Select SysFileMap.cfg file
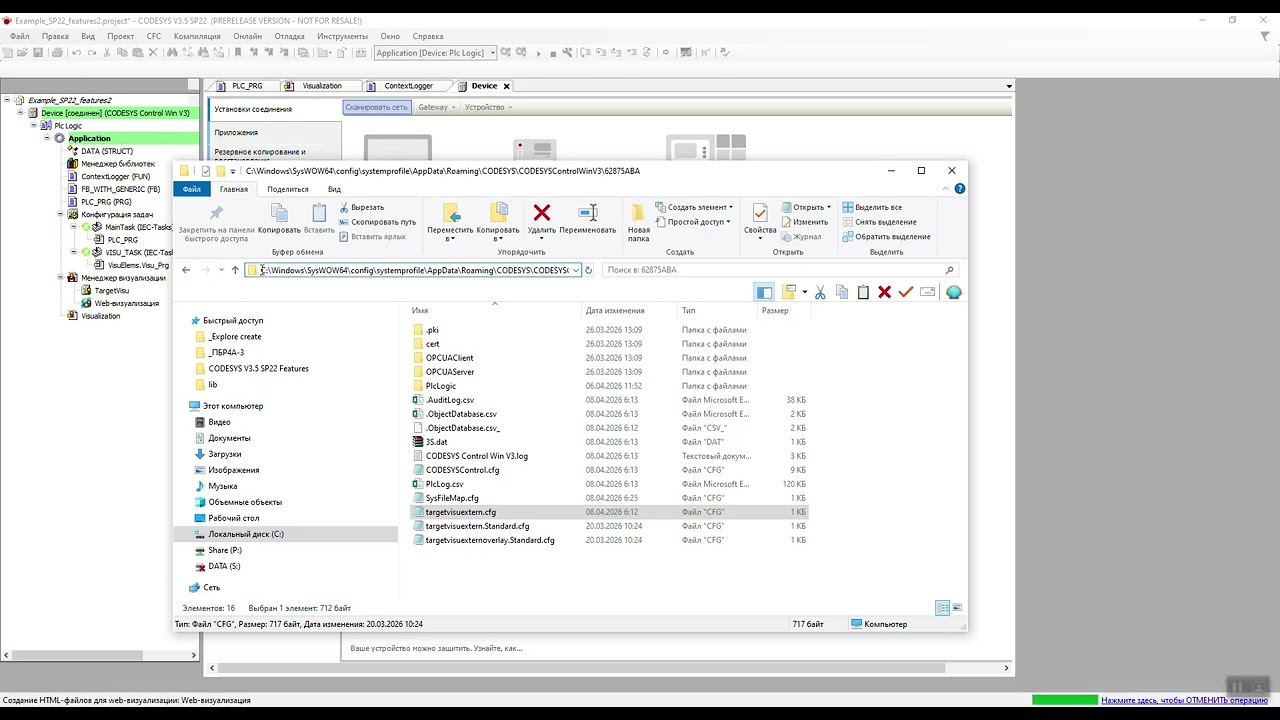The height and width of the screenshot is (720, 1280). click(x=452, y=498)
